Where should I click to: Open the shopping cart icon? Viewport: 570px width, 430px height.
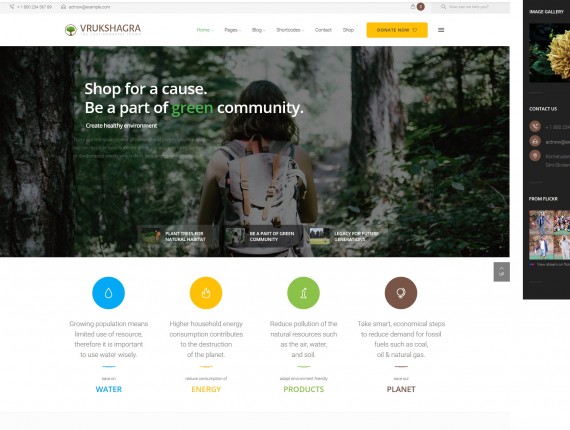tap(413, 7)
